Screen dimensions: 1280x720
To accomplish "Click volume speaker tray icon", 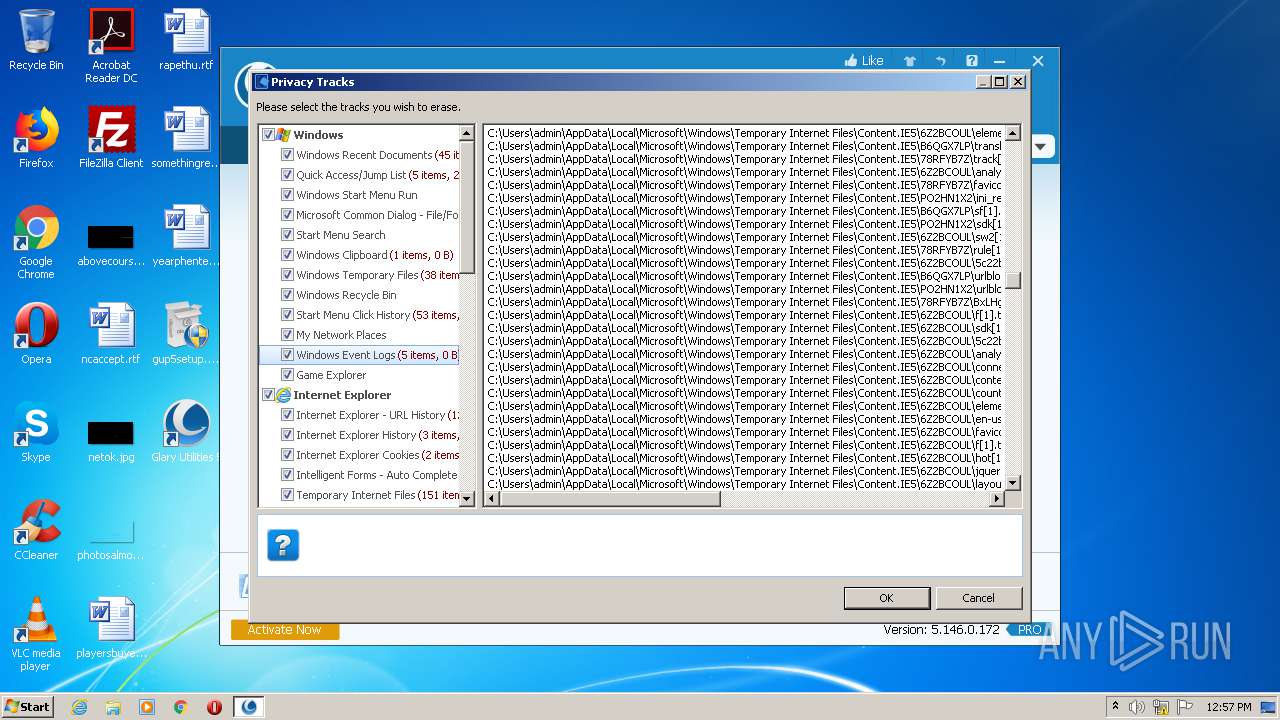I will tap(1137, 707).
